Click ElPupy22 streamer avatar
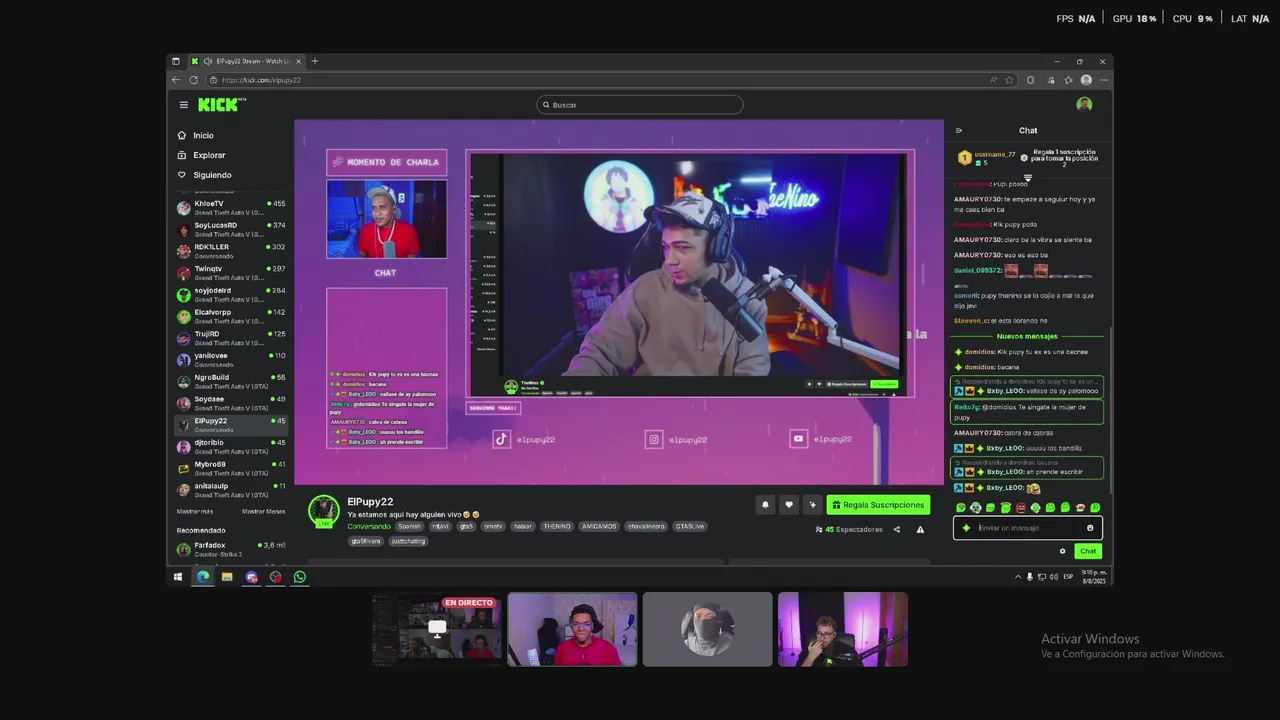This screenshot has width=1280, height=720. [x=324, y=510]
